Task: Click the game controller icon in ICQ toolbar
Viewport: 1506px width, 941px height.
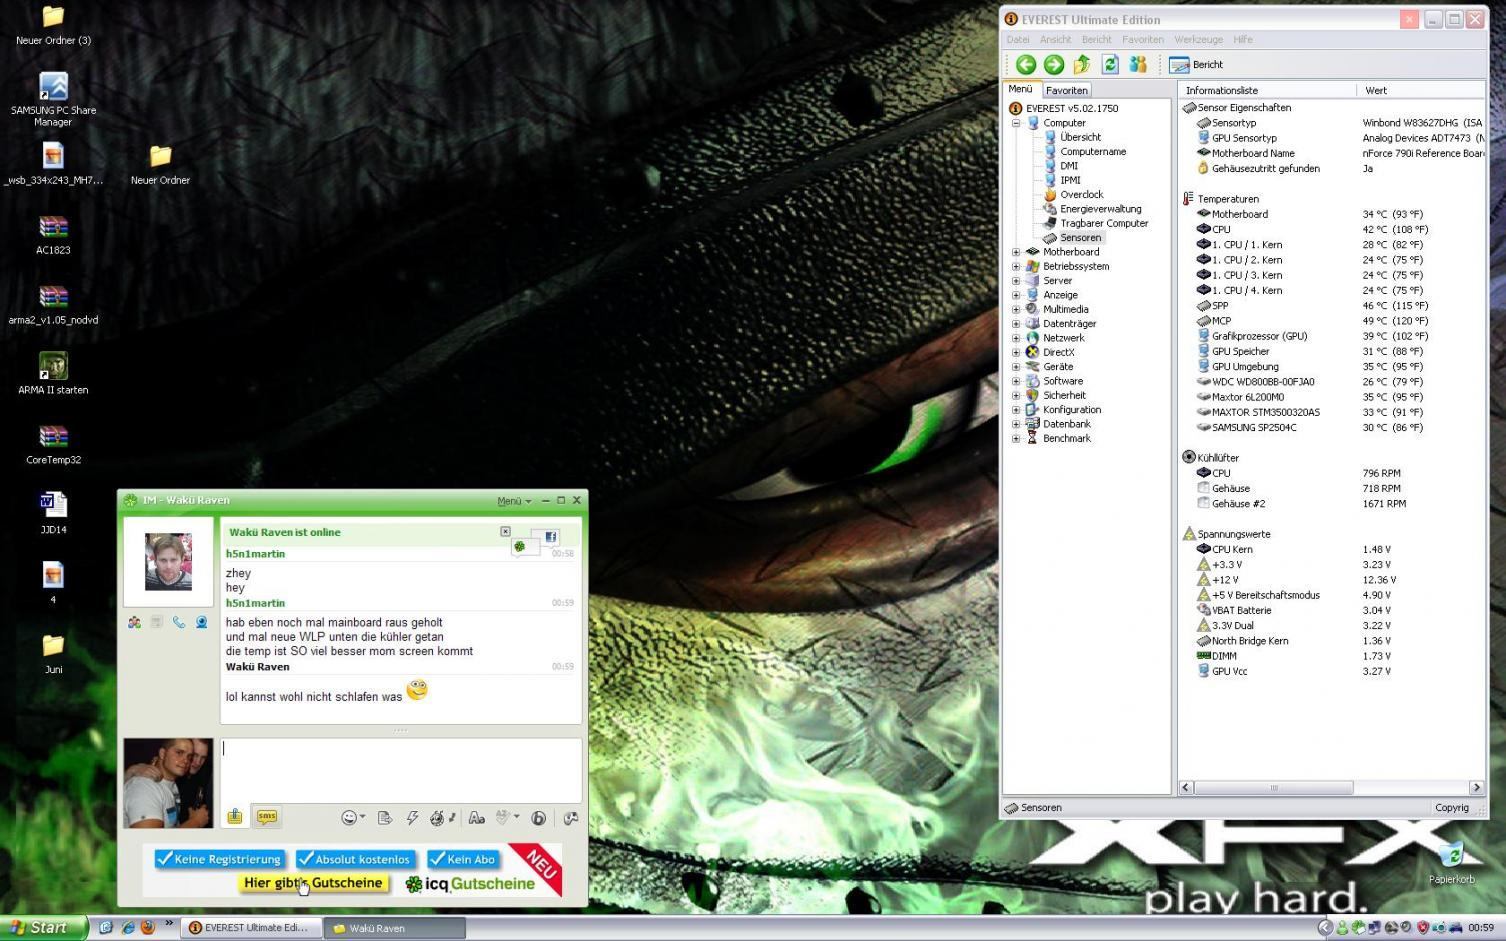Action: [570, 818]
